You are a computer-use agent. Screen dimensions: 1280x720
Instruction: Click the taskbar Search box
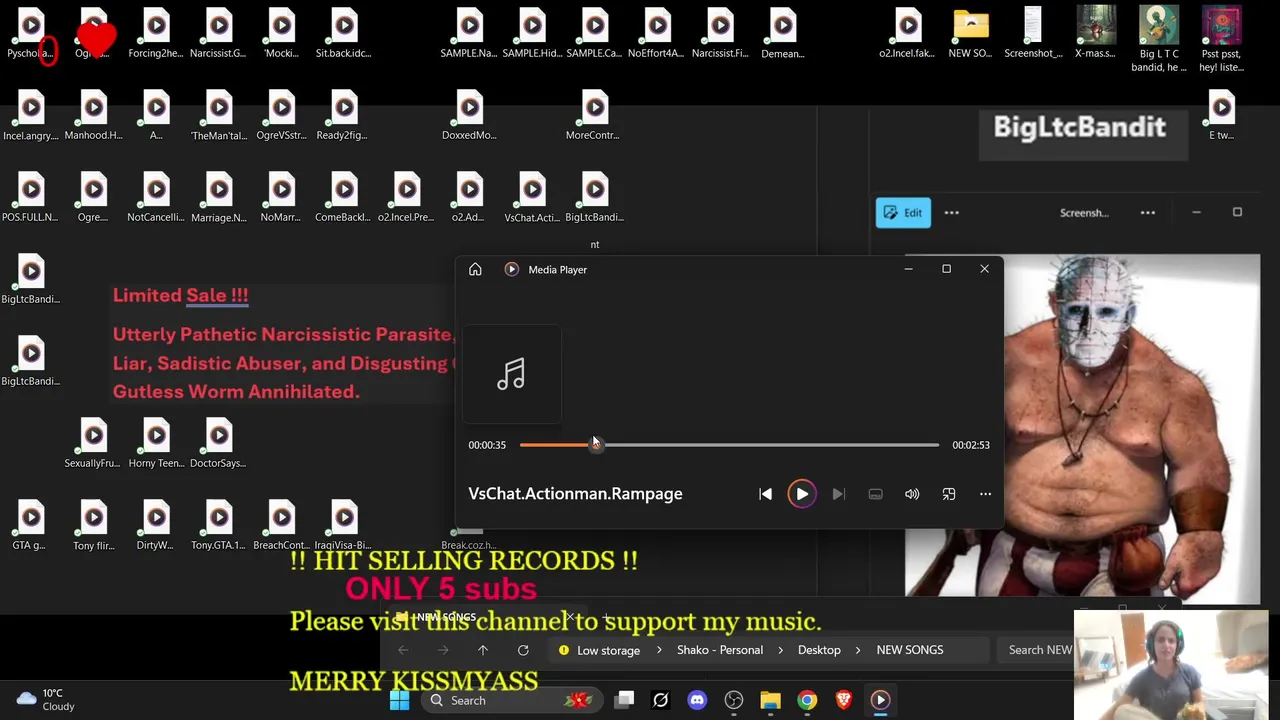point(510,700)
